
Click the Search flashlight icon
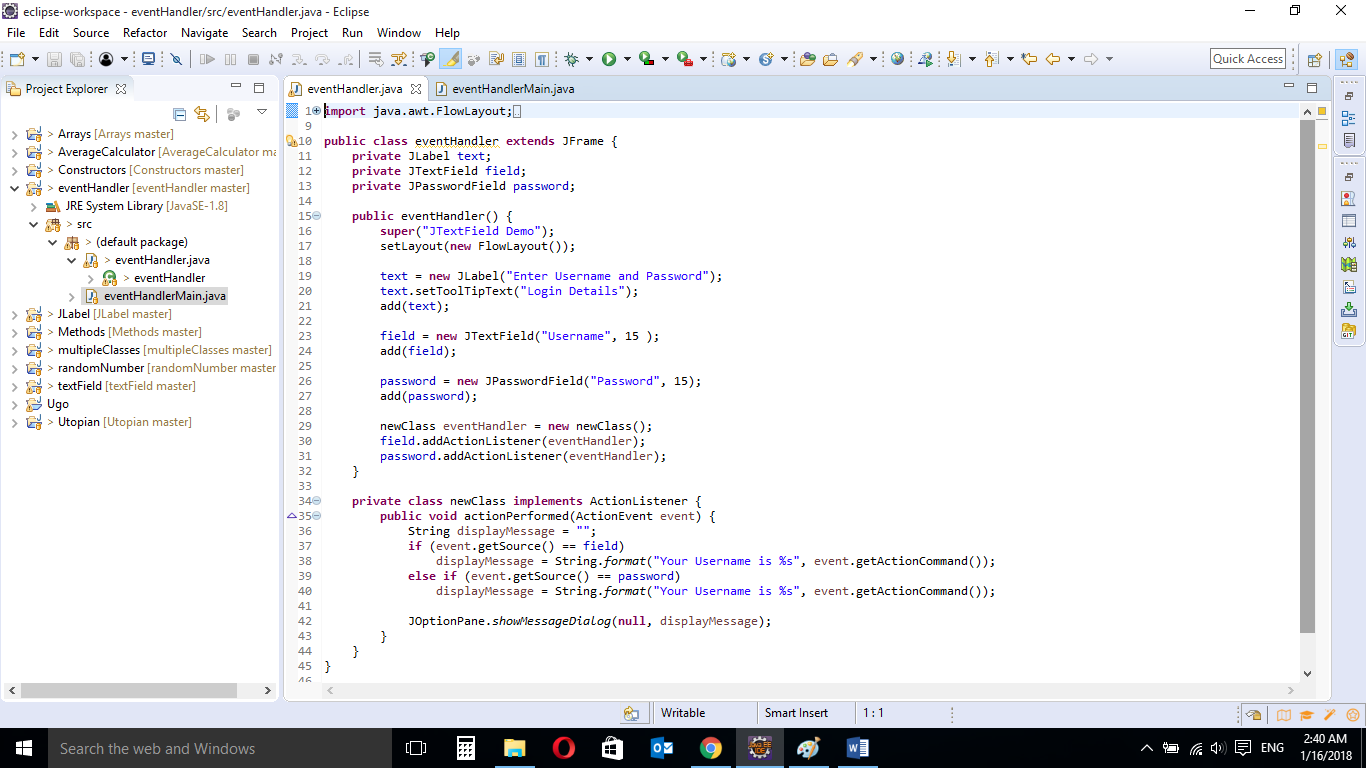[854, 59]
